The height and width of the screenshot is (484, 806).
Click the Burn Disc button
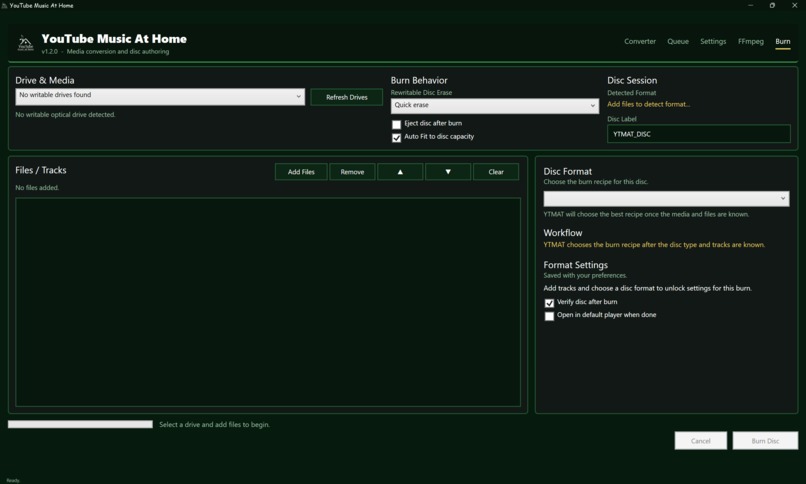tap(765, 441)
